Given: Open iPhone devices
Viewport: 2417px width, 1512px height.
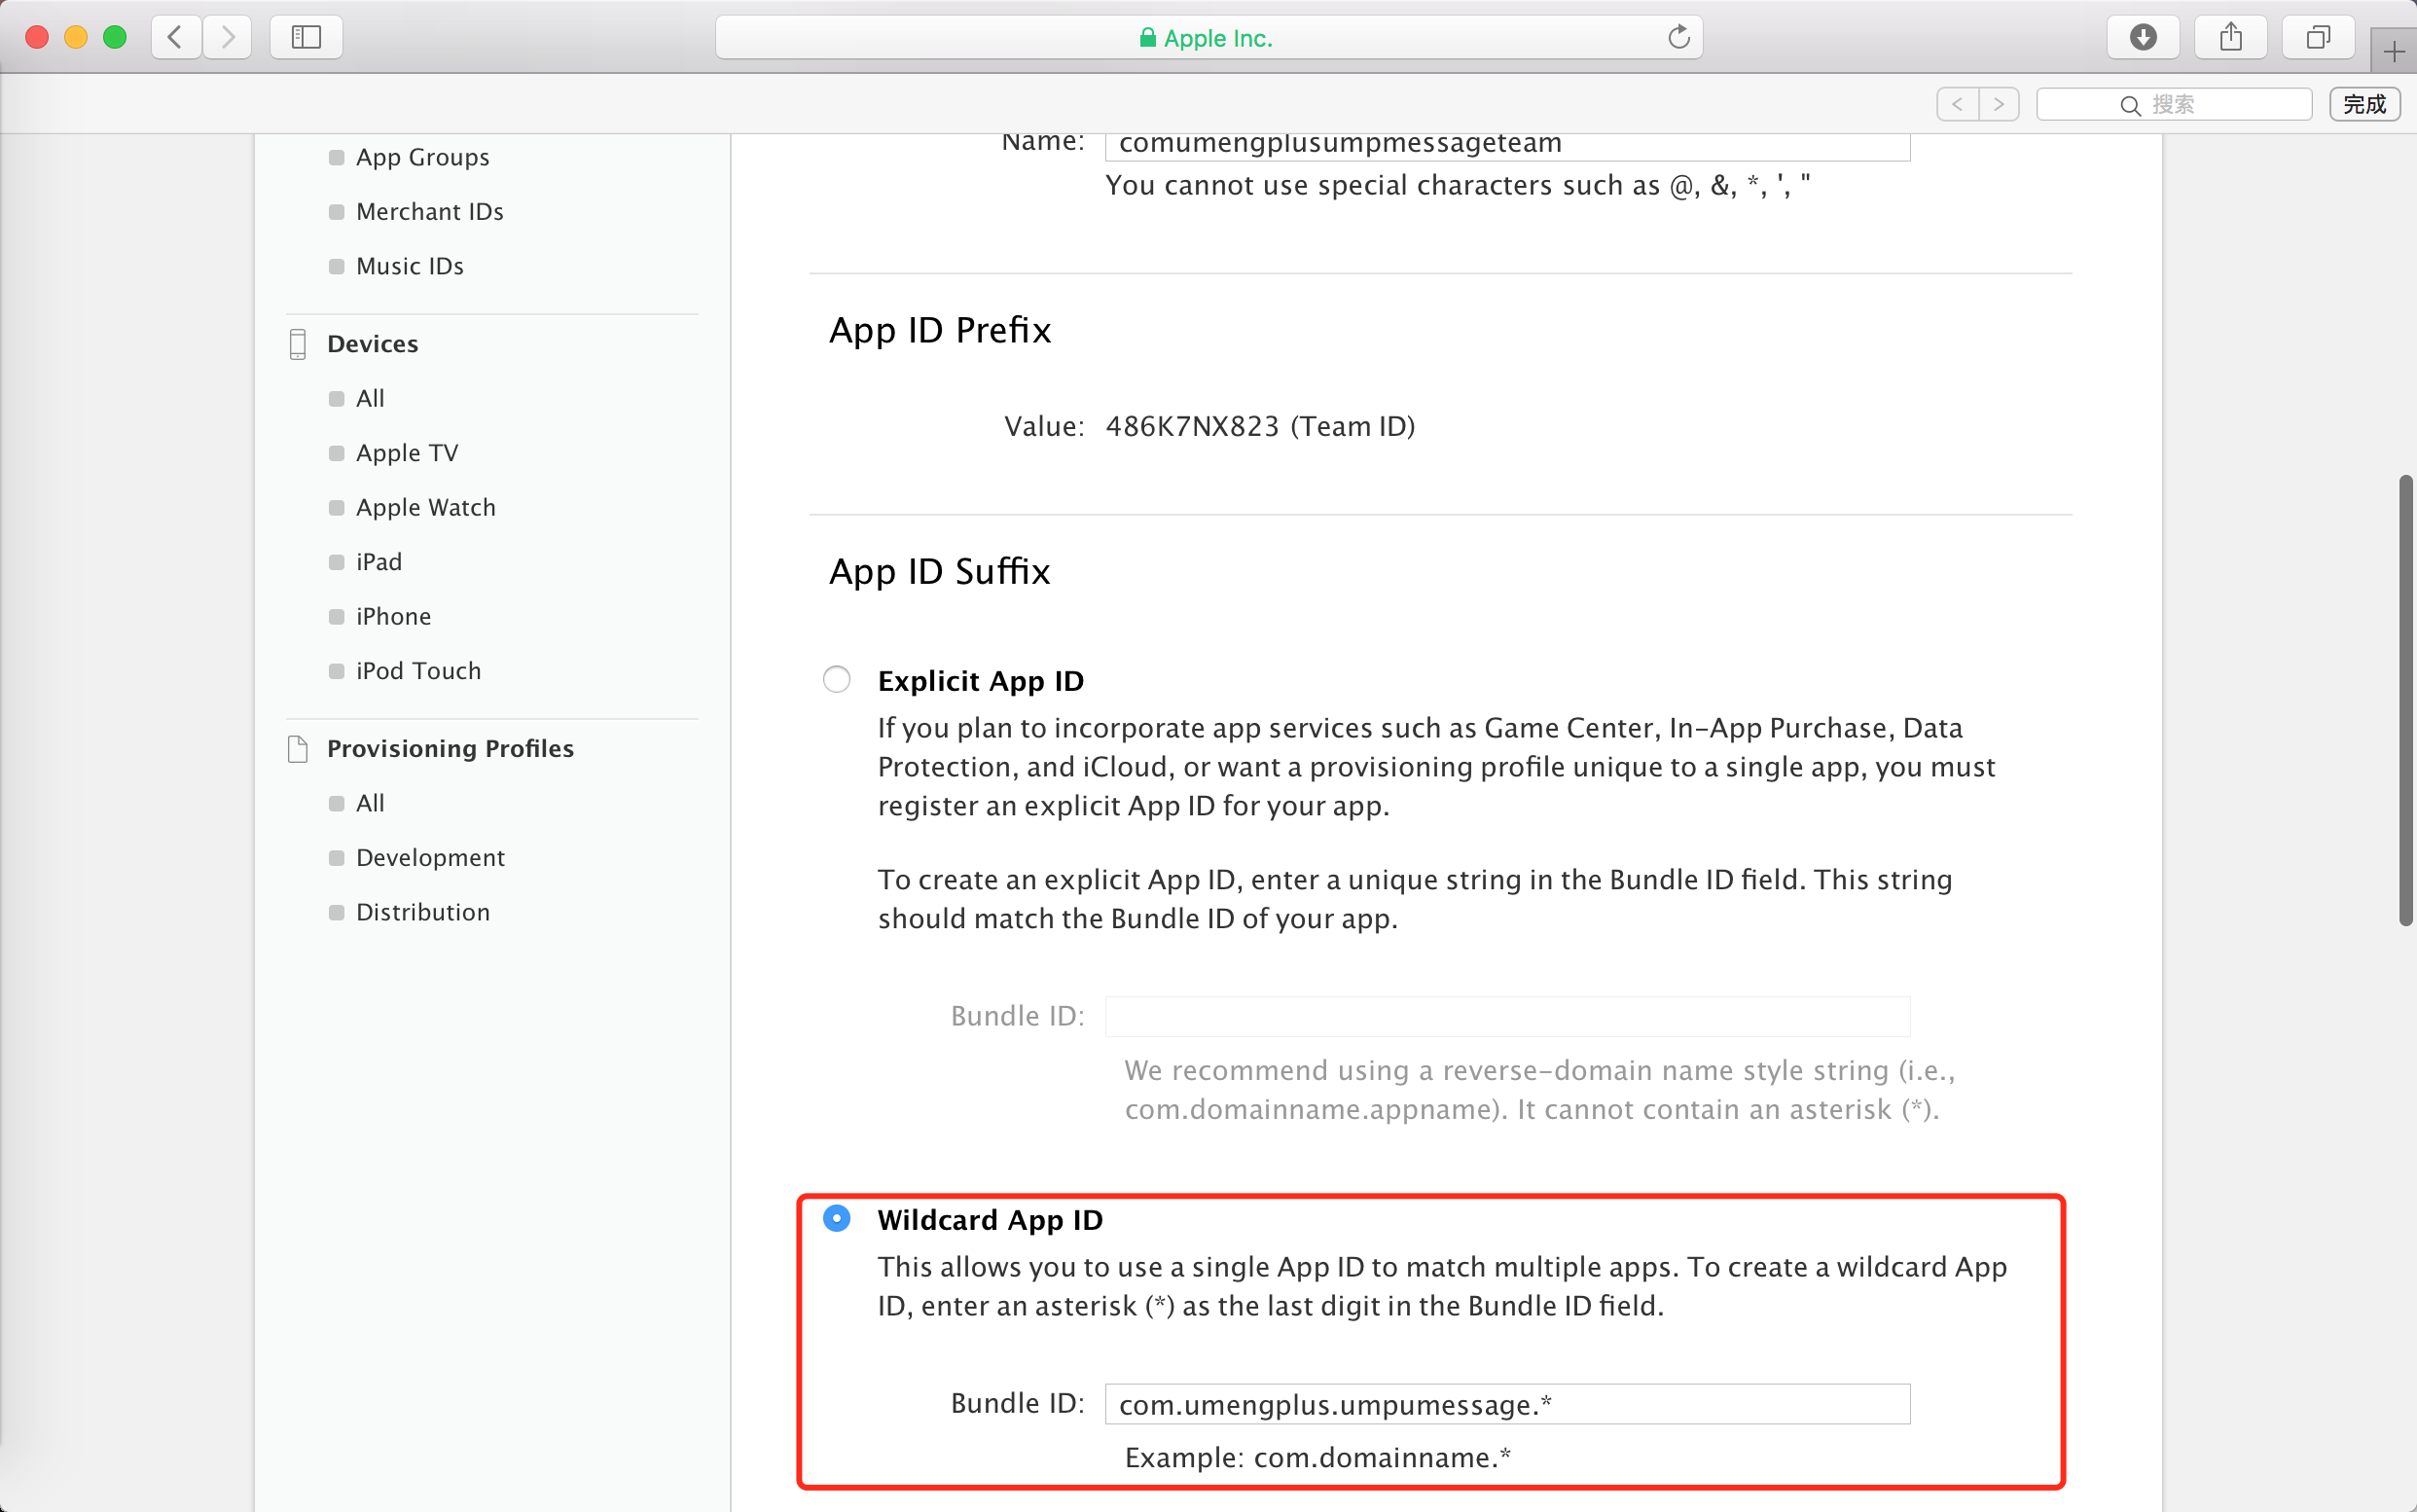Looking at the screenshot, I should (394, 617).
